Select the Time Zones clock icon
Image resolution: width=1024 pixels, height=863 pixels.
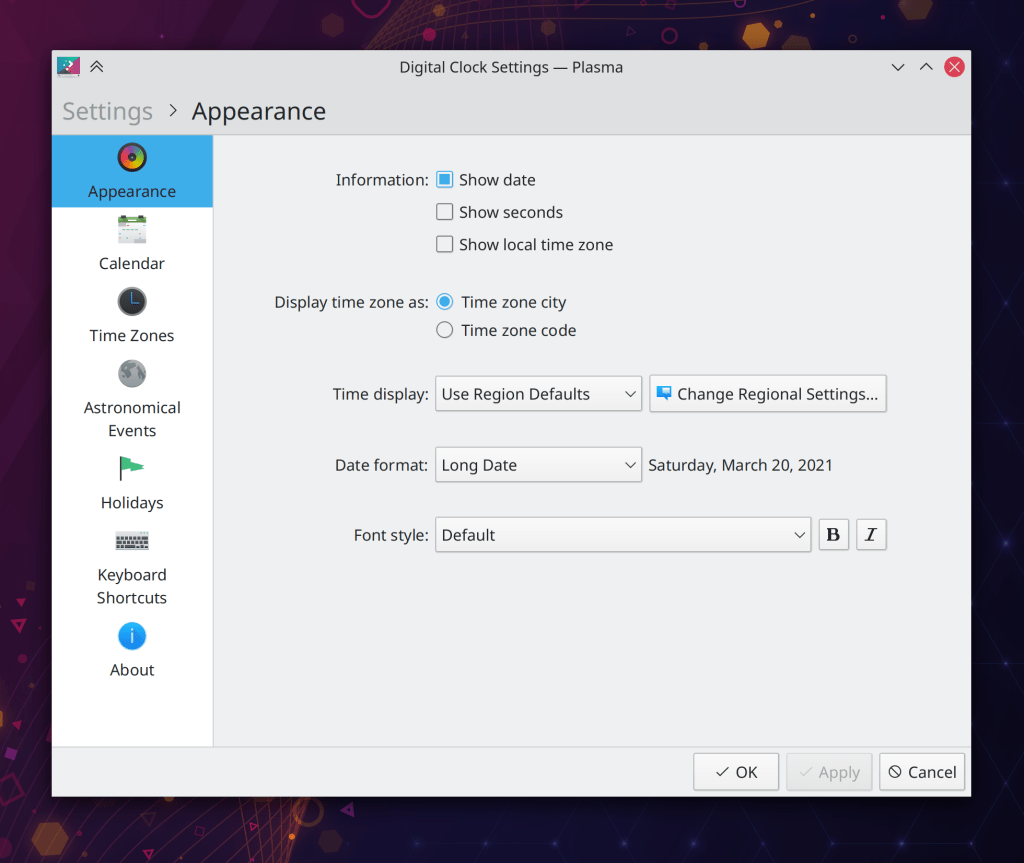132,302
